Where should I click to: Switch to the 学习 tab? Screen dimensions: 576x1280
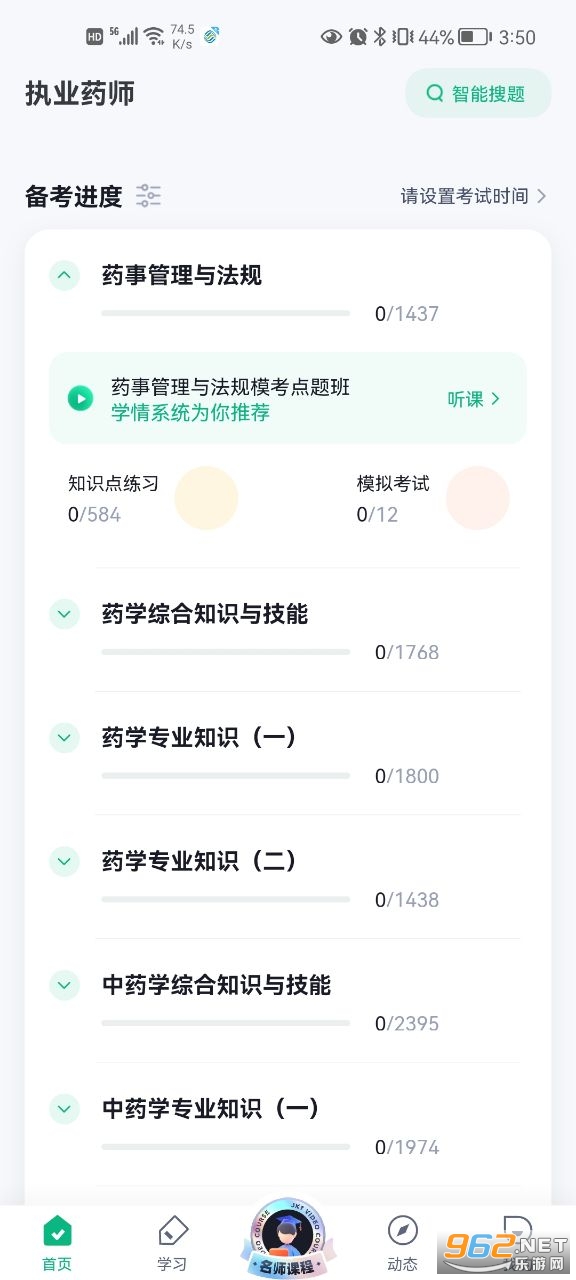click(x=172, y=1243)
